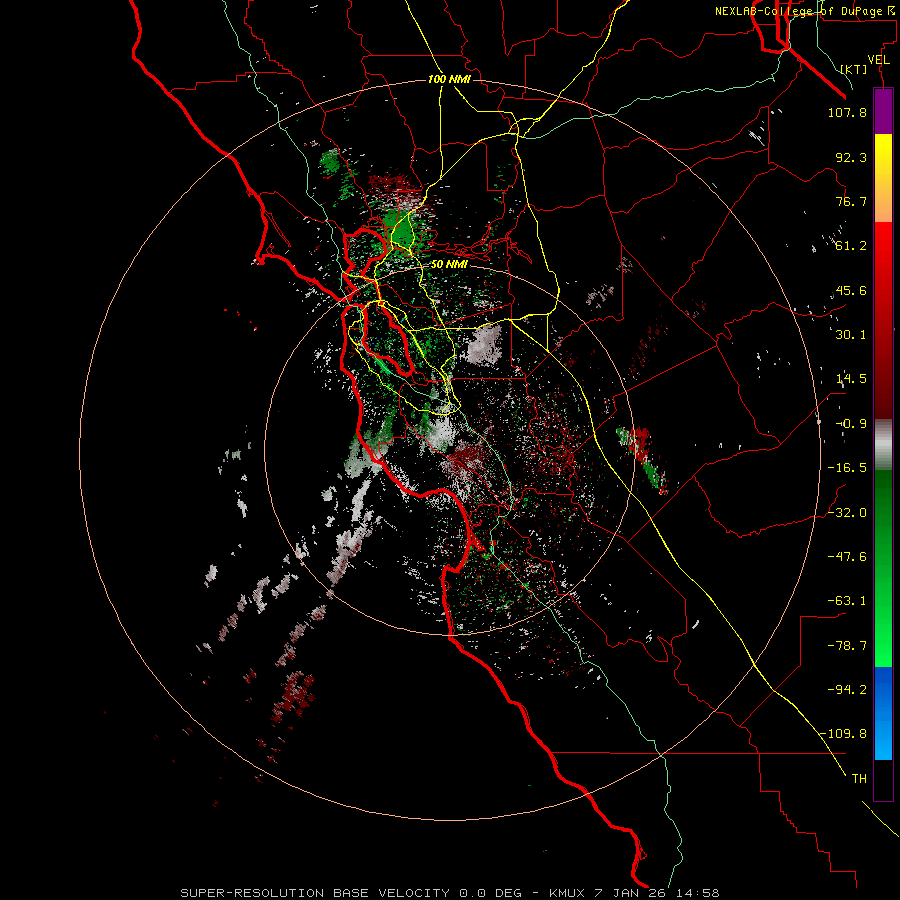This screenshot has height=900, width=900.
Task: Click the green segment of the velocity scale
Action: tap(883, 568)
